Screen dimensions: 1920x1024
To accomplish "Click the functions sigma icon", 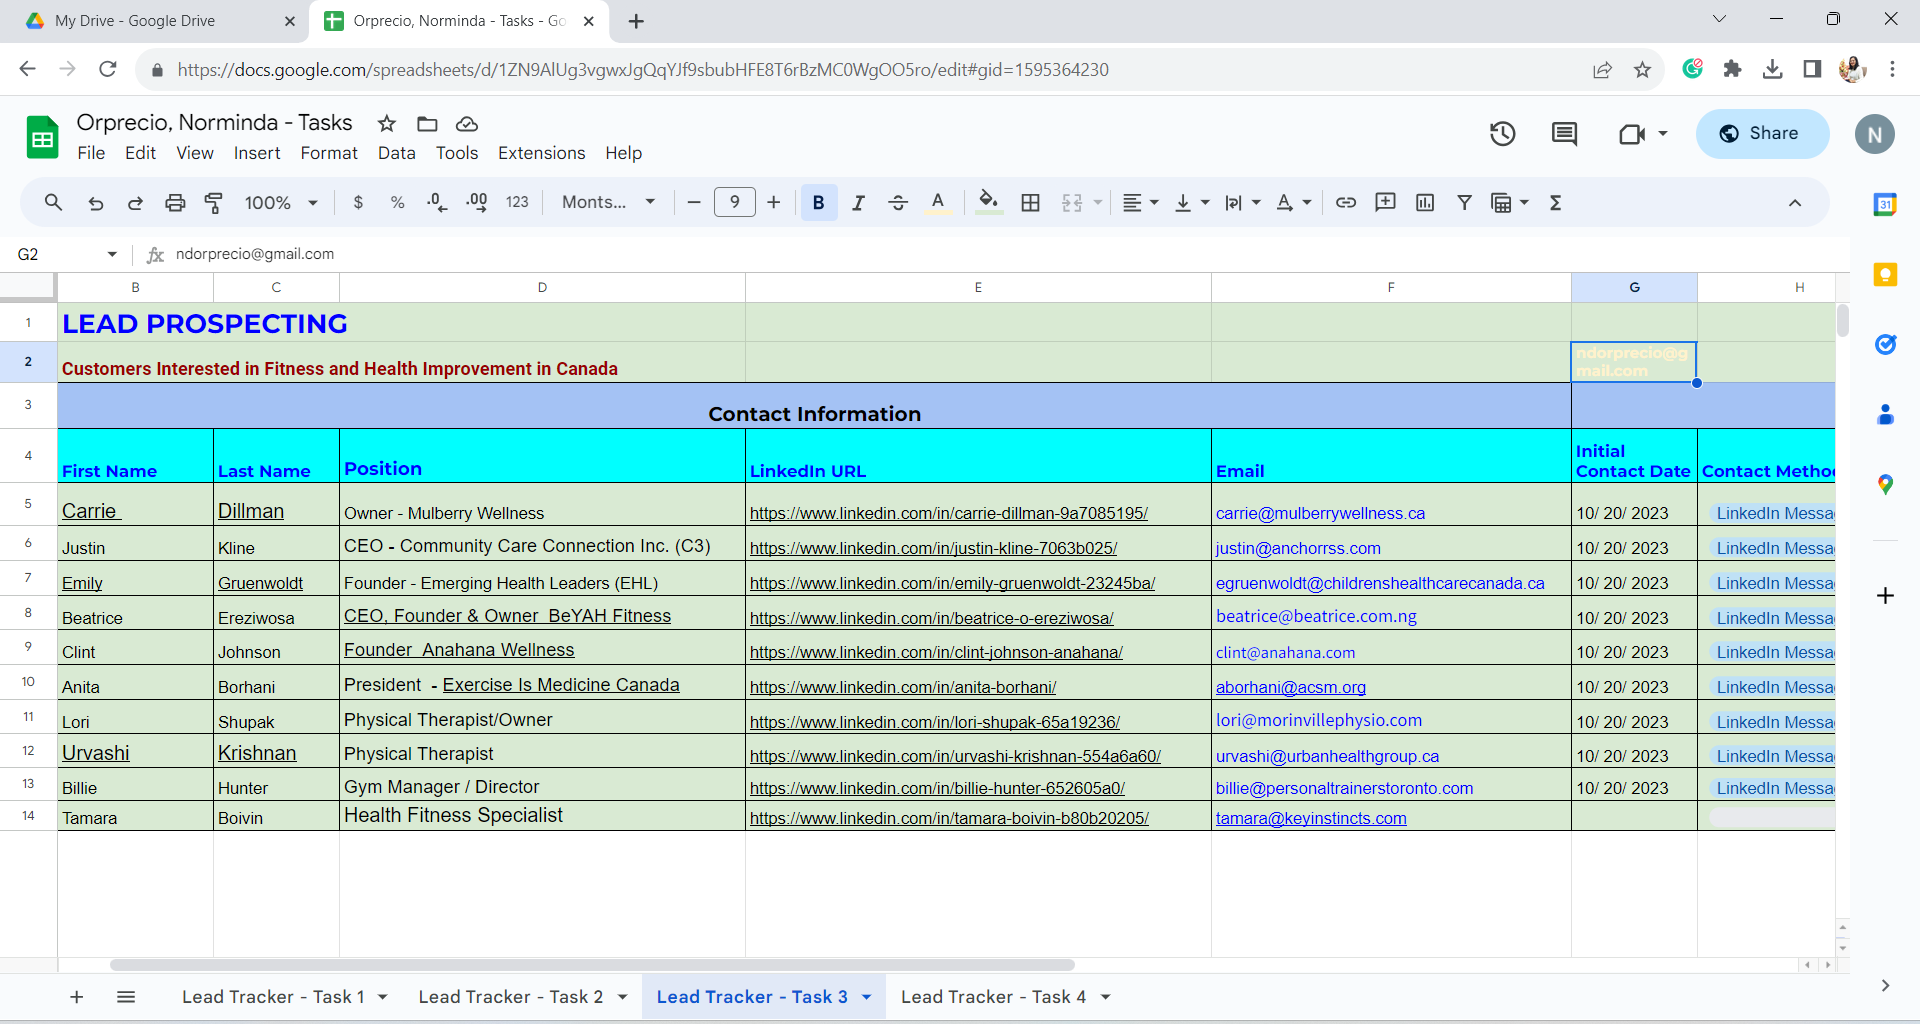I will 1555,203.
